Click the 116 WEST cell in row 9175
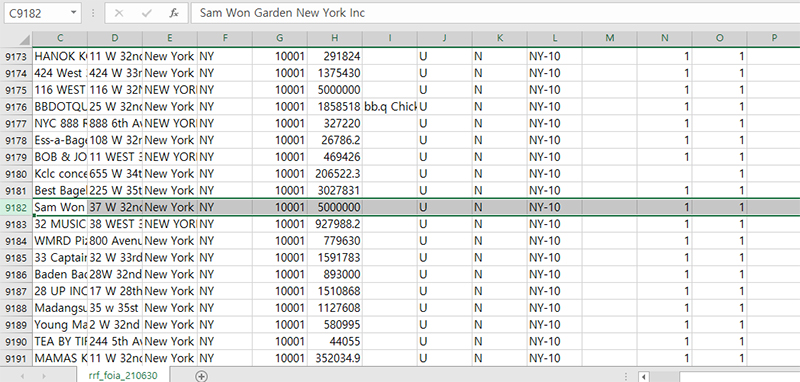The height and width of the screenshot is (382, 800). coord(60,90)
